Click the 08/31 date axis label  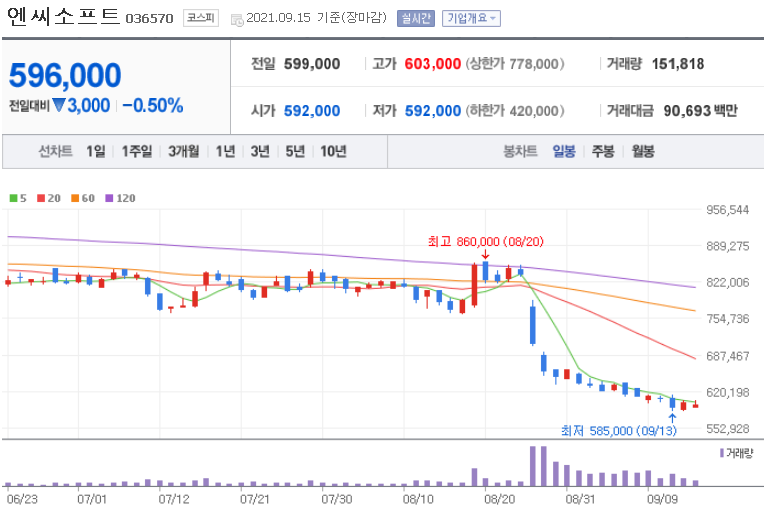(581, 499)
